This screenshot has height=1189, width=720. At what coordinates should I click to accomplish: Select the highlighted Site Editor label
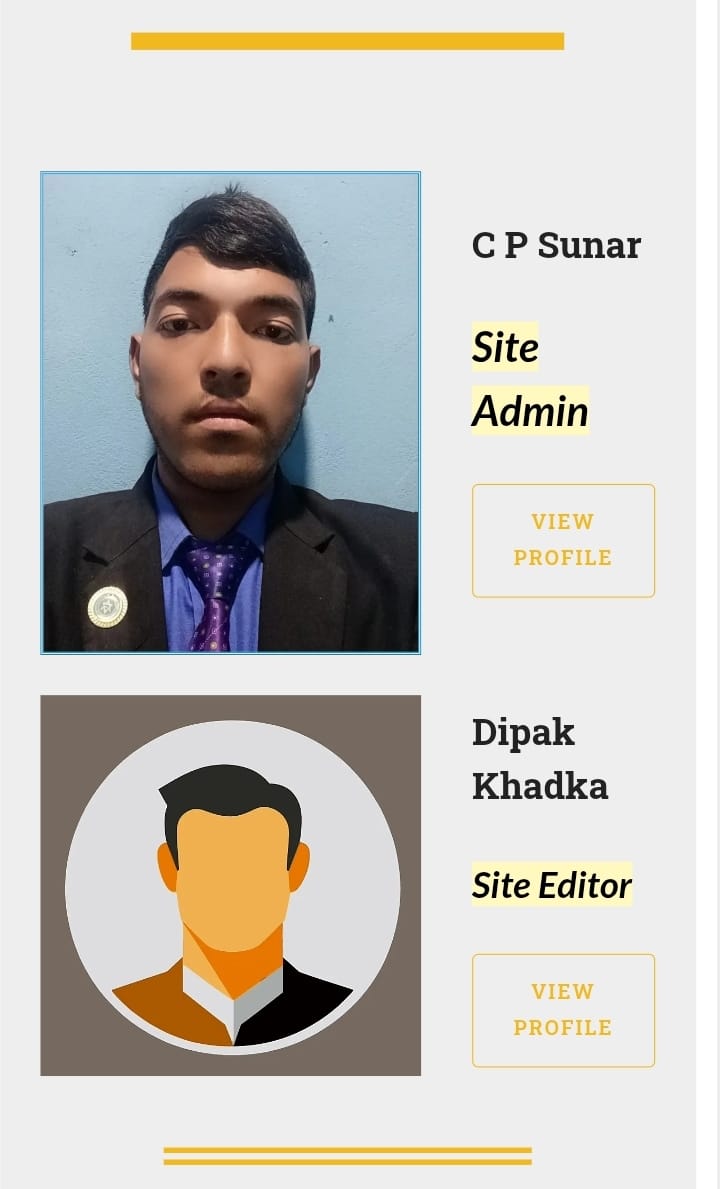pyautogui.click(x=551, y=885)
